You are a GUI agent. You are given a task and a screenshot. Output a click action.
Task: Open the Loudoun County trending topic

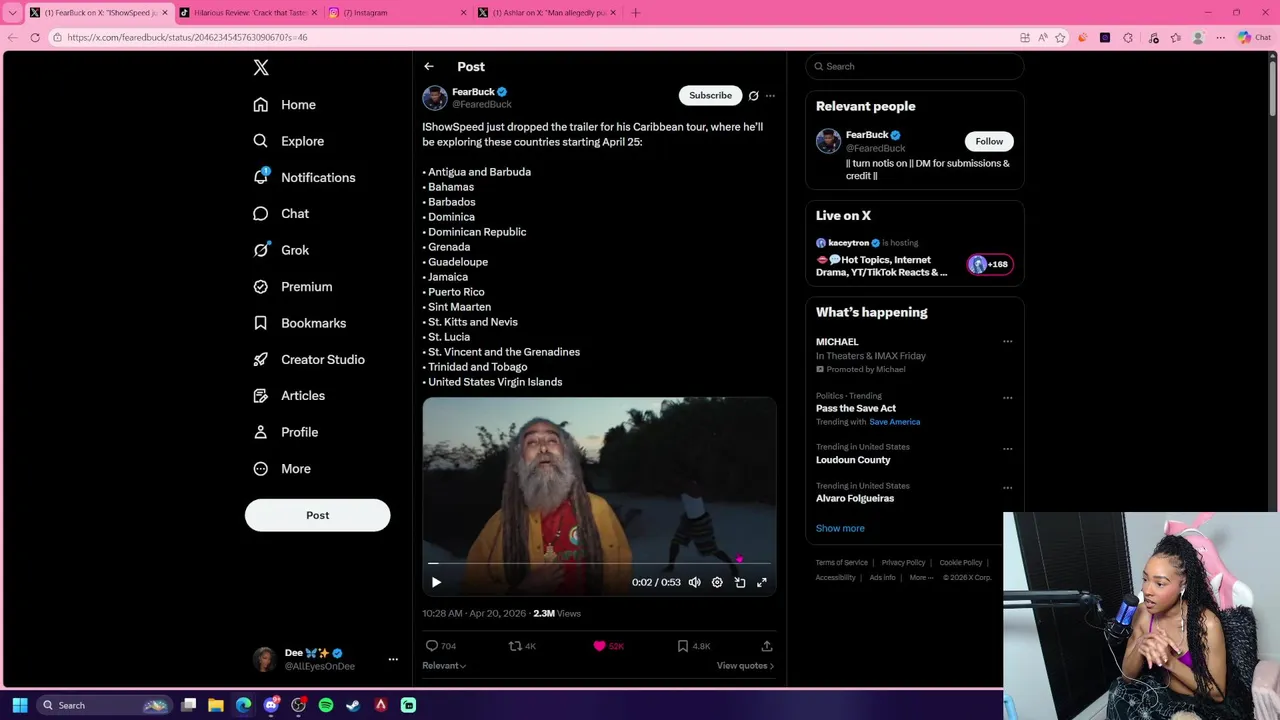click(853, 460)
